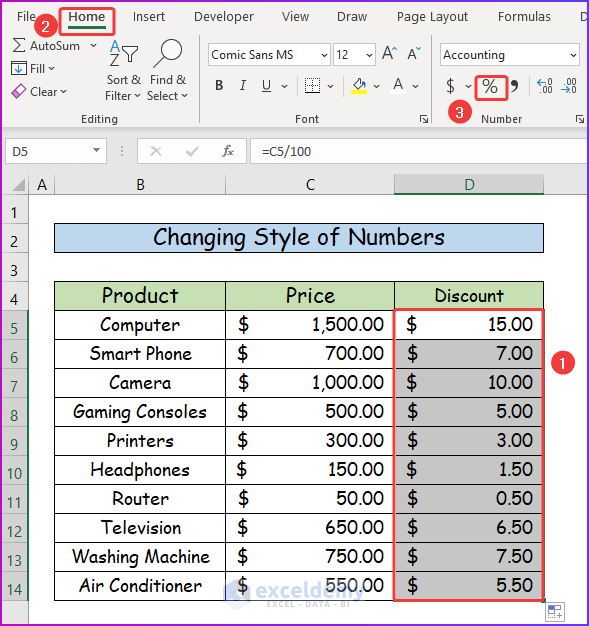The width and height of the screenshot is (589, 626).
Task: Open Sort & Filter options
Action: click(x=123, y=70)
